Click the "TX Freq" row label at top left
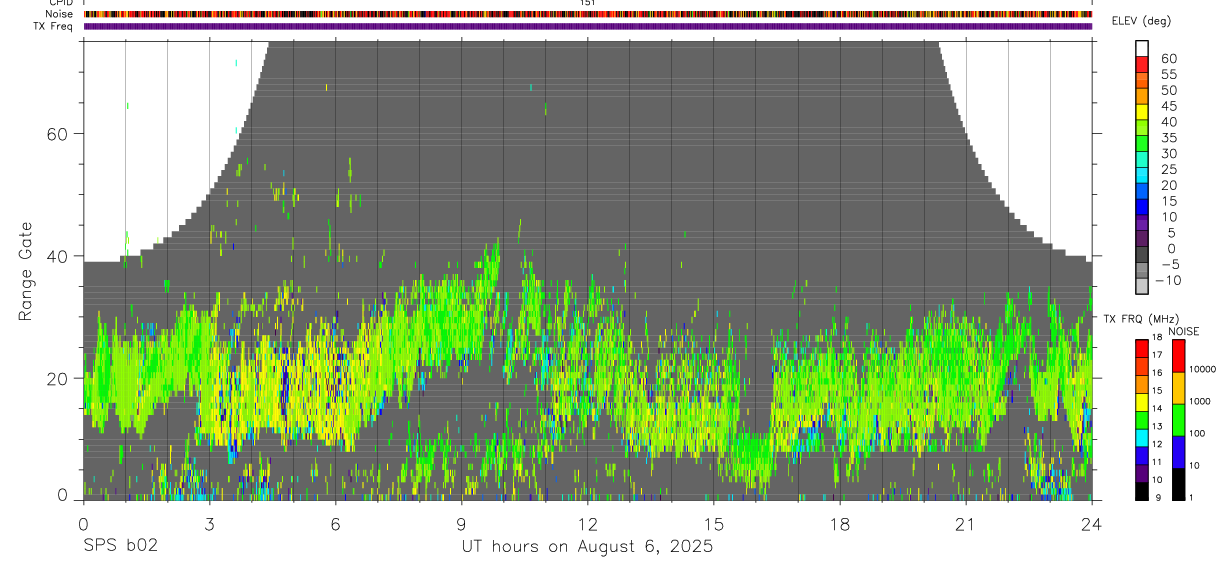This screenshot has height=567, width=1228. point(54,26)
